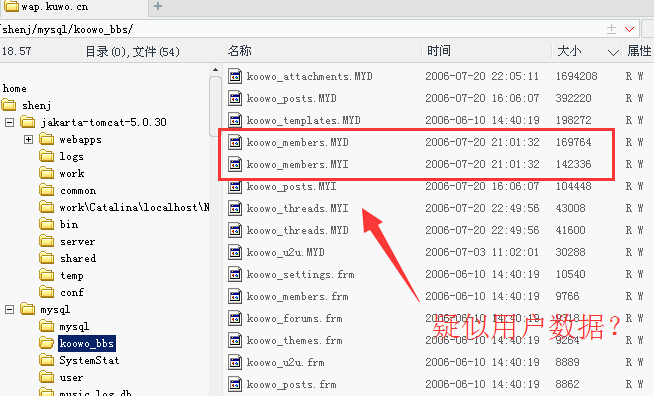The image size is (654, 396).
Task: Select koowo_u2u.MYD file icon
Action: point(235,252)
